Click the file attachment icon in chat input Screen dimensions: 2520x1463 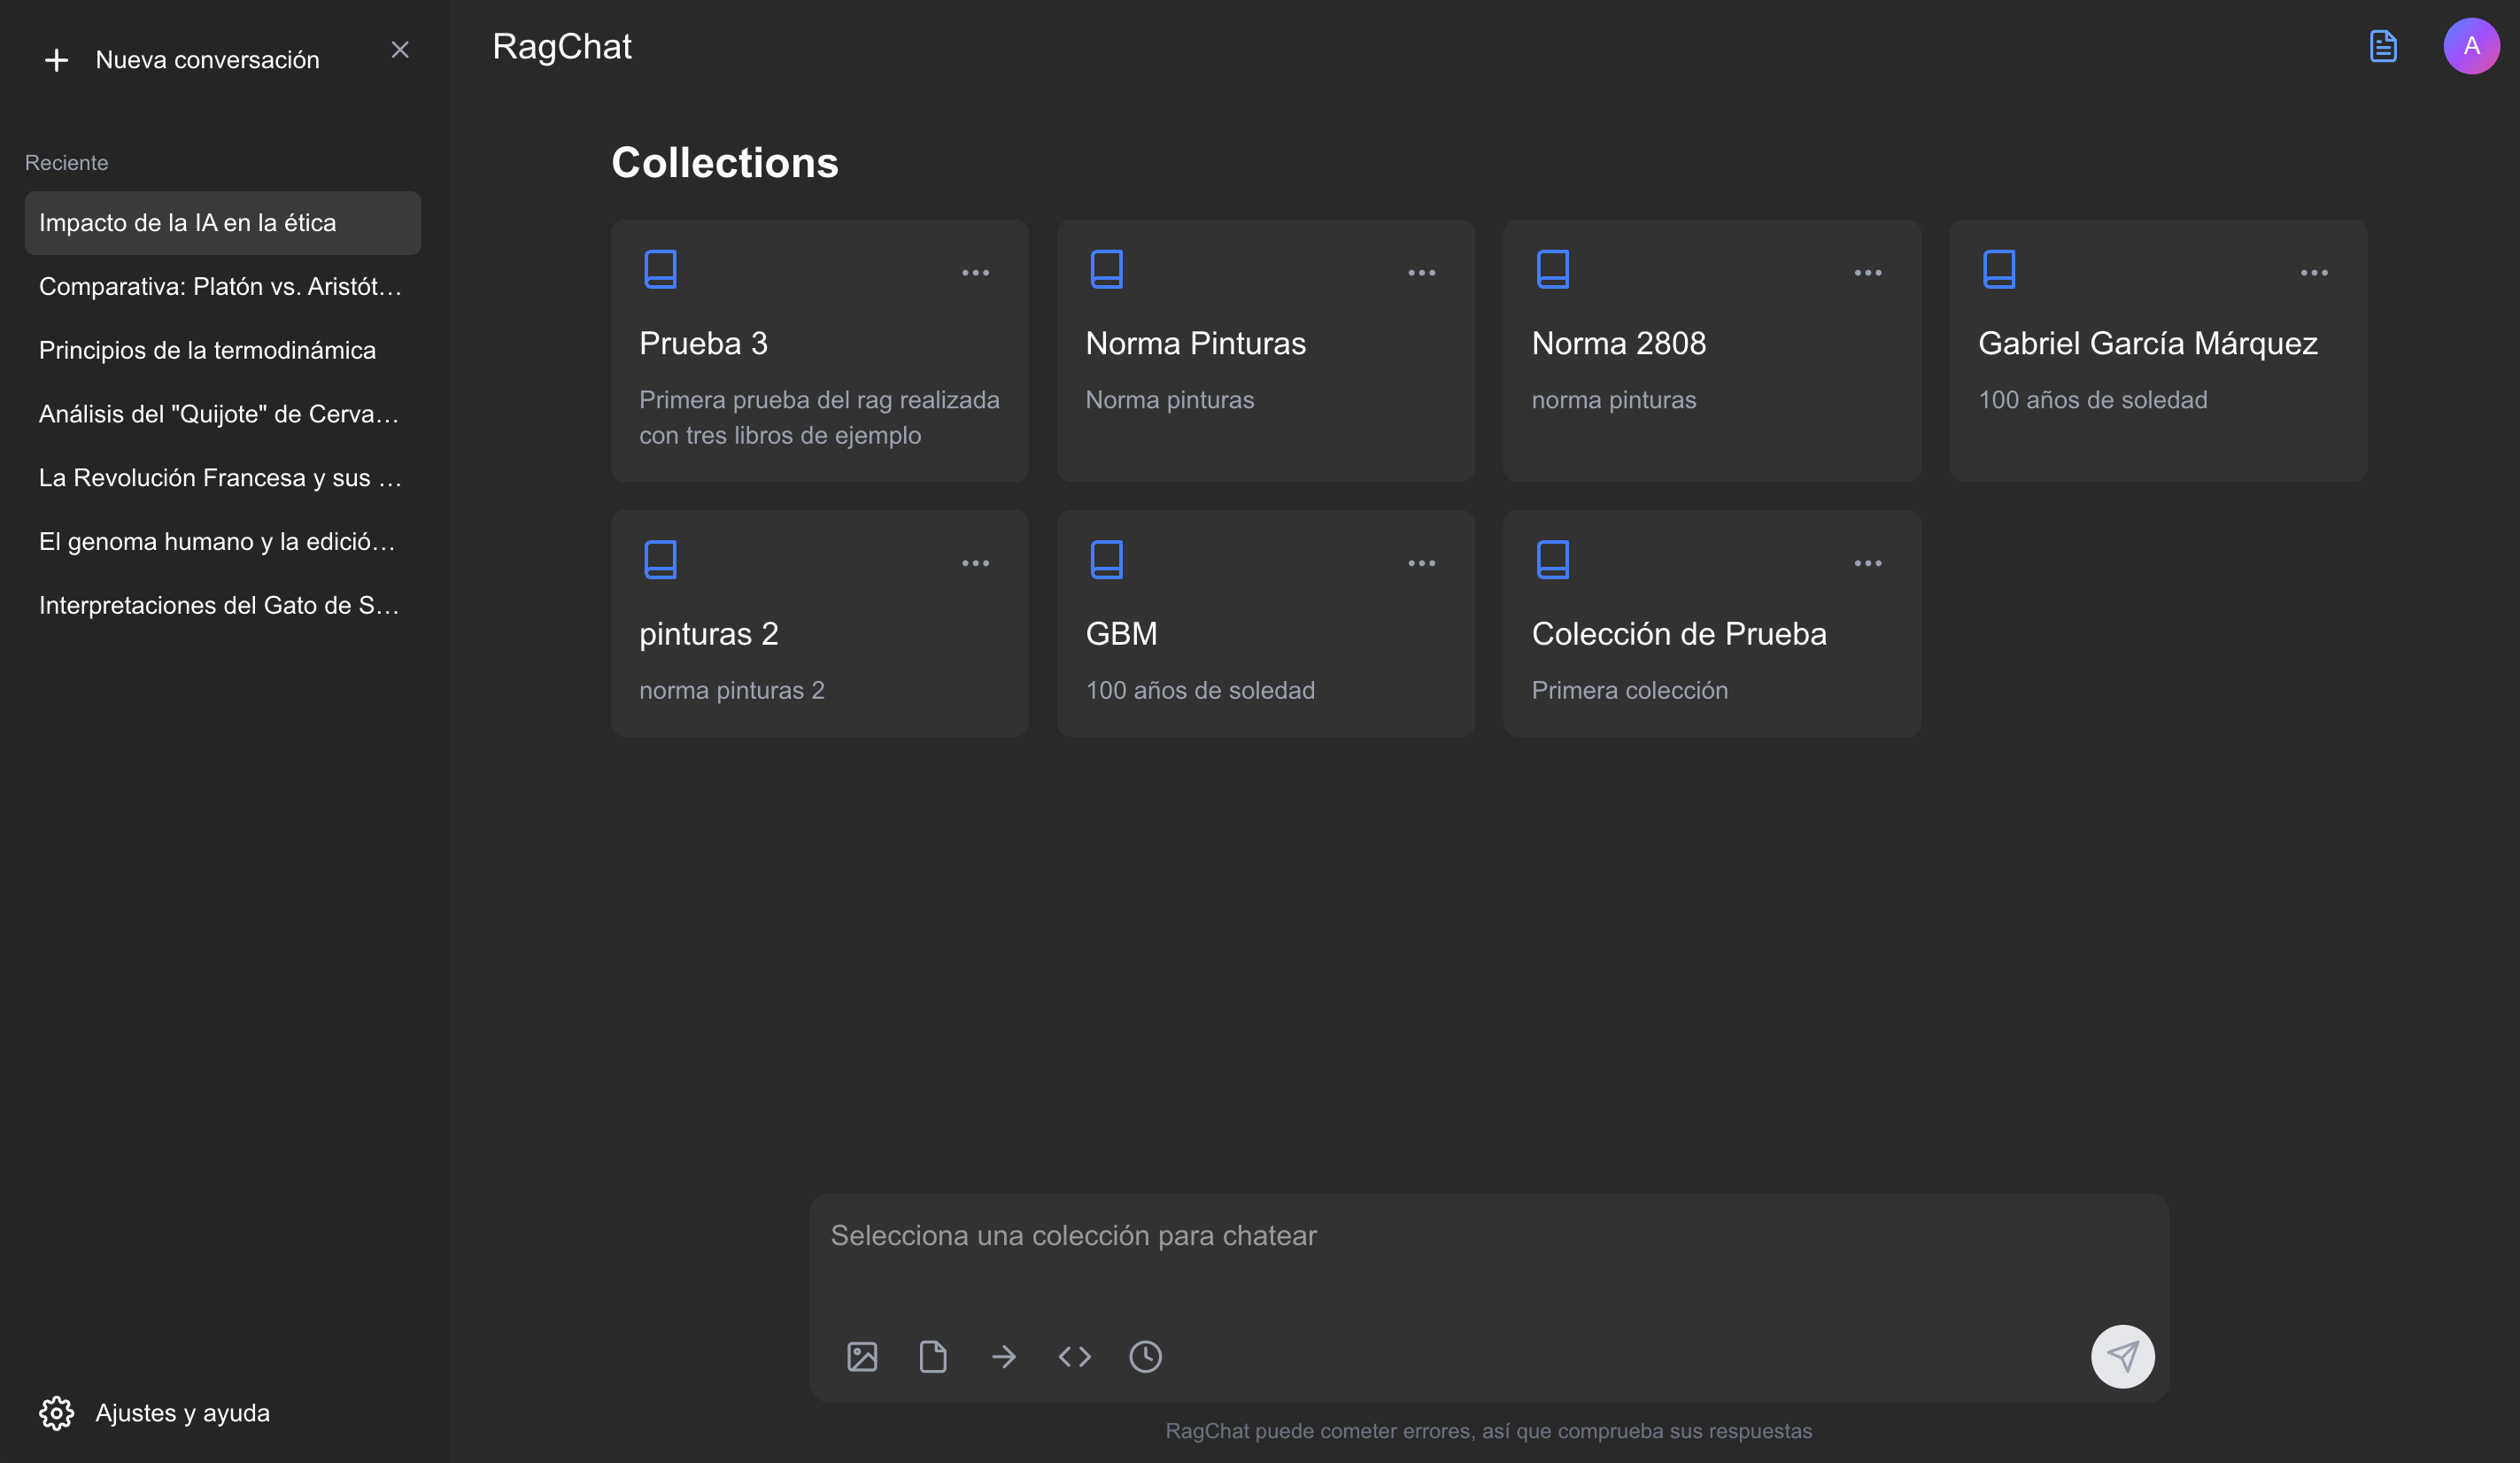pyautogui.click(x=932, y=1356)
